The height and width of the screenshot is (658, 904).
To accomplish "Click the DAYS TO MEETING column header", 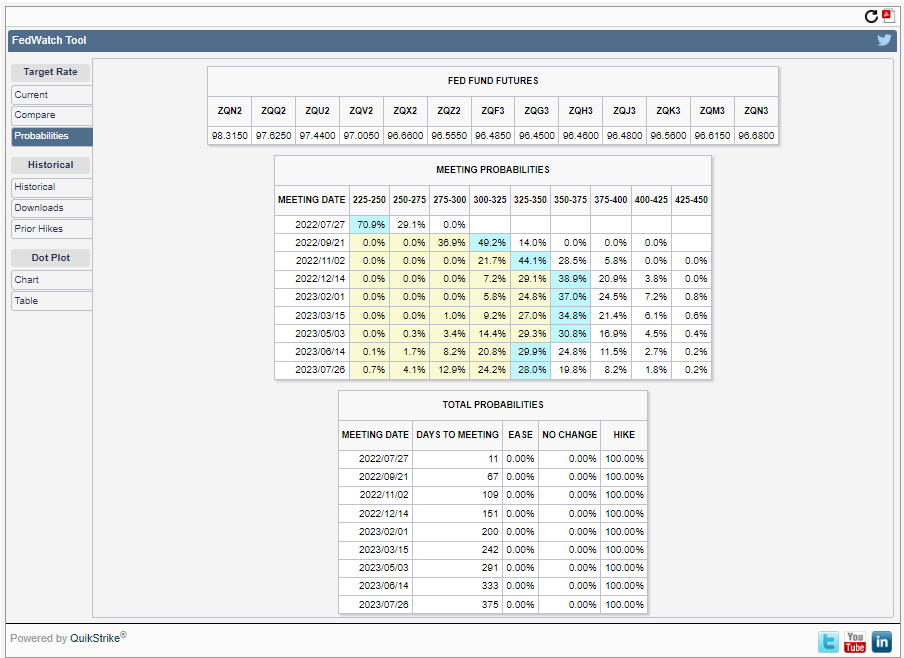I will [x=457, y=435].
